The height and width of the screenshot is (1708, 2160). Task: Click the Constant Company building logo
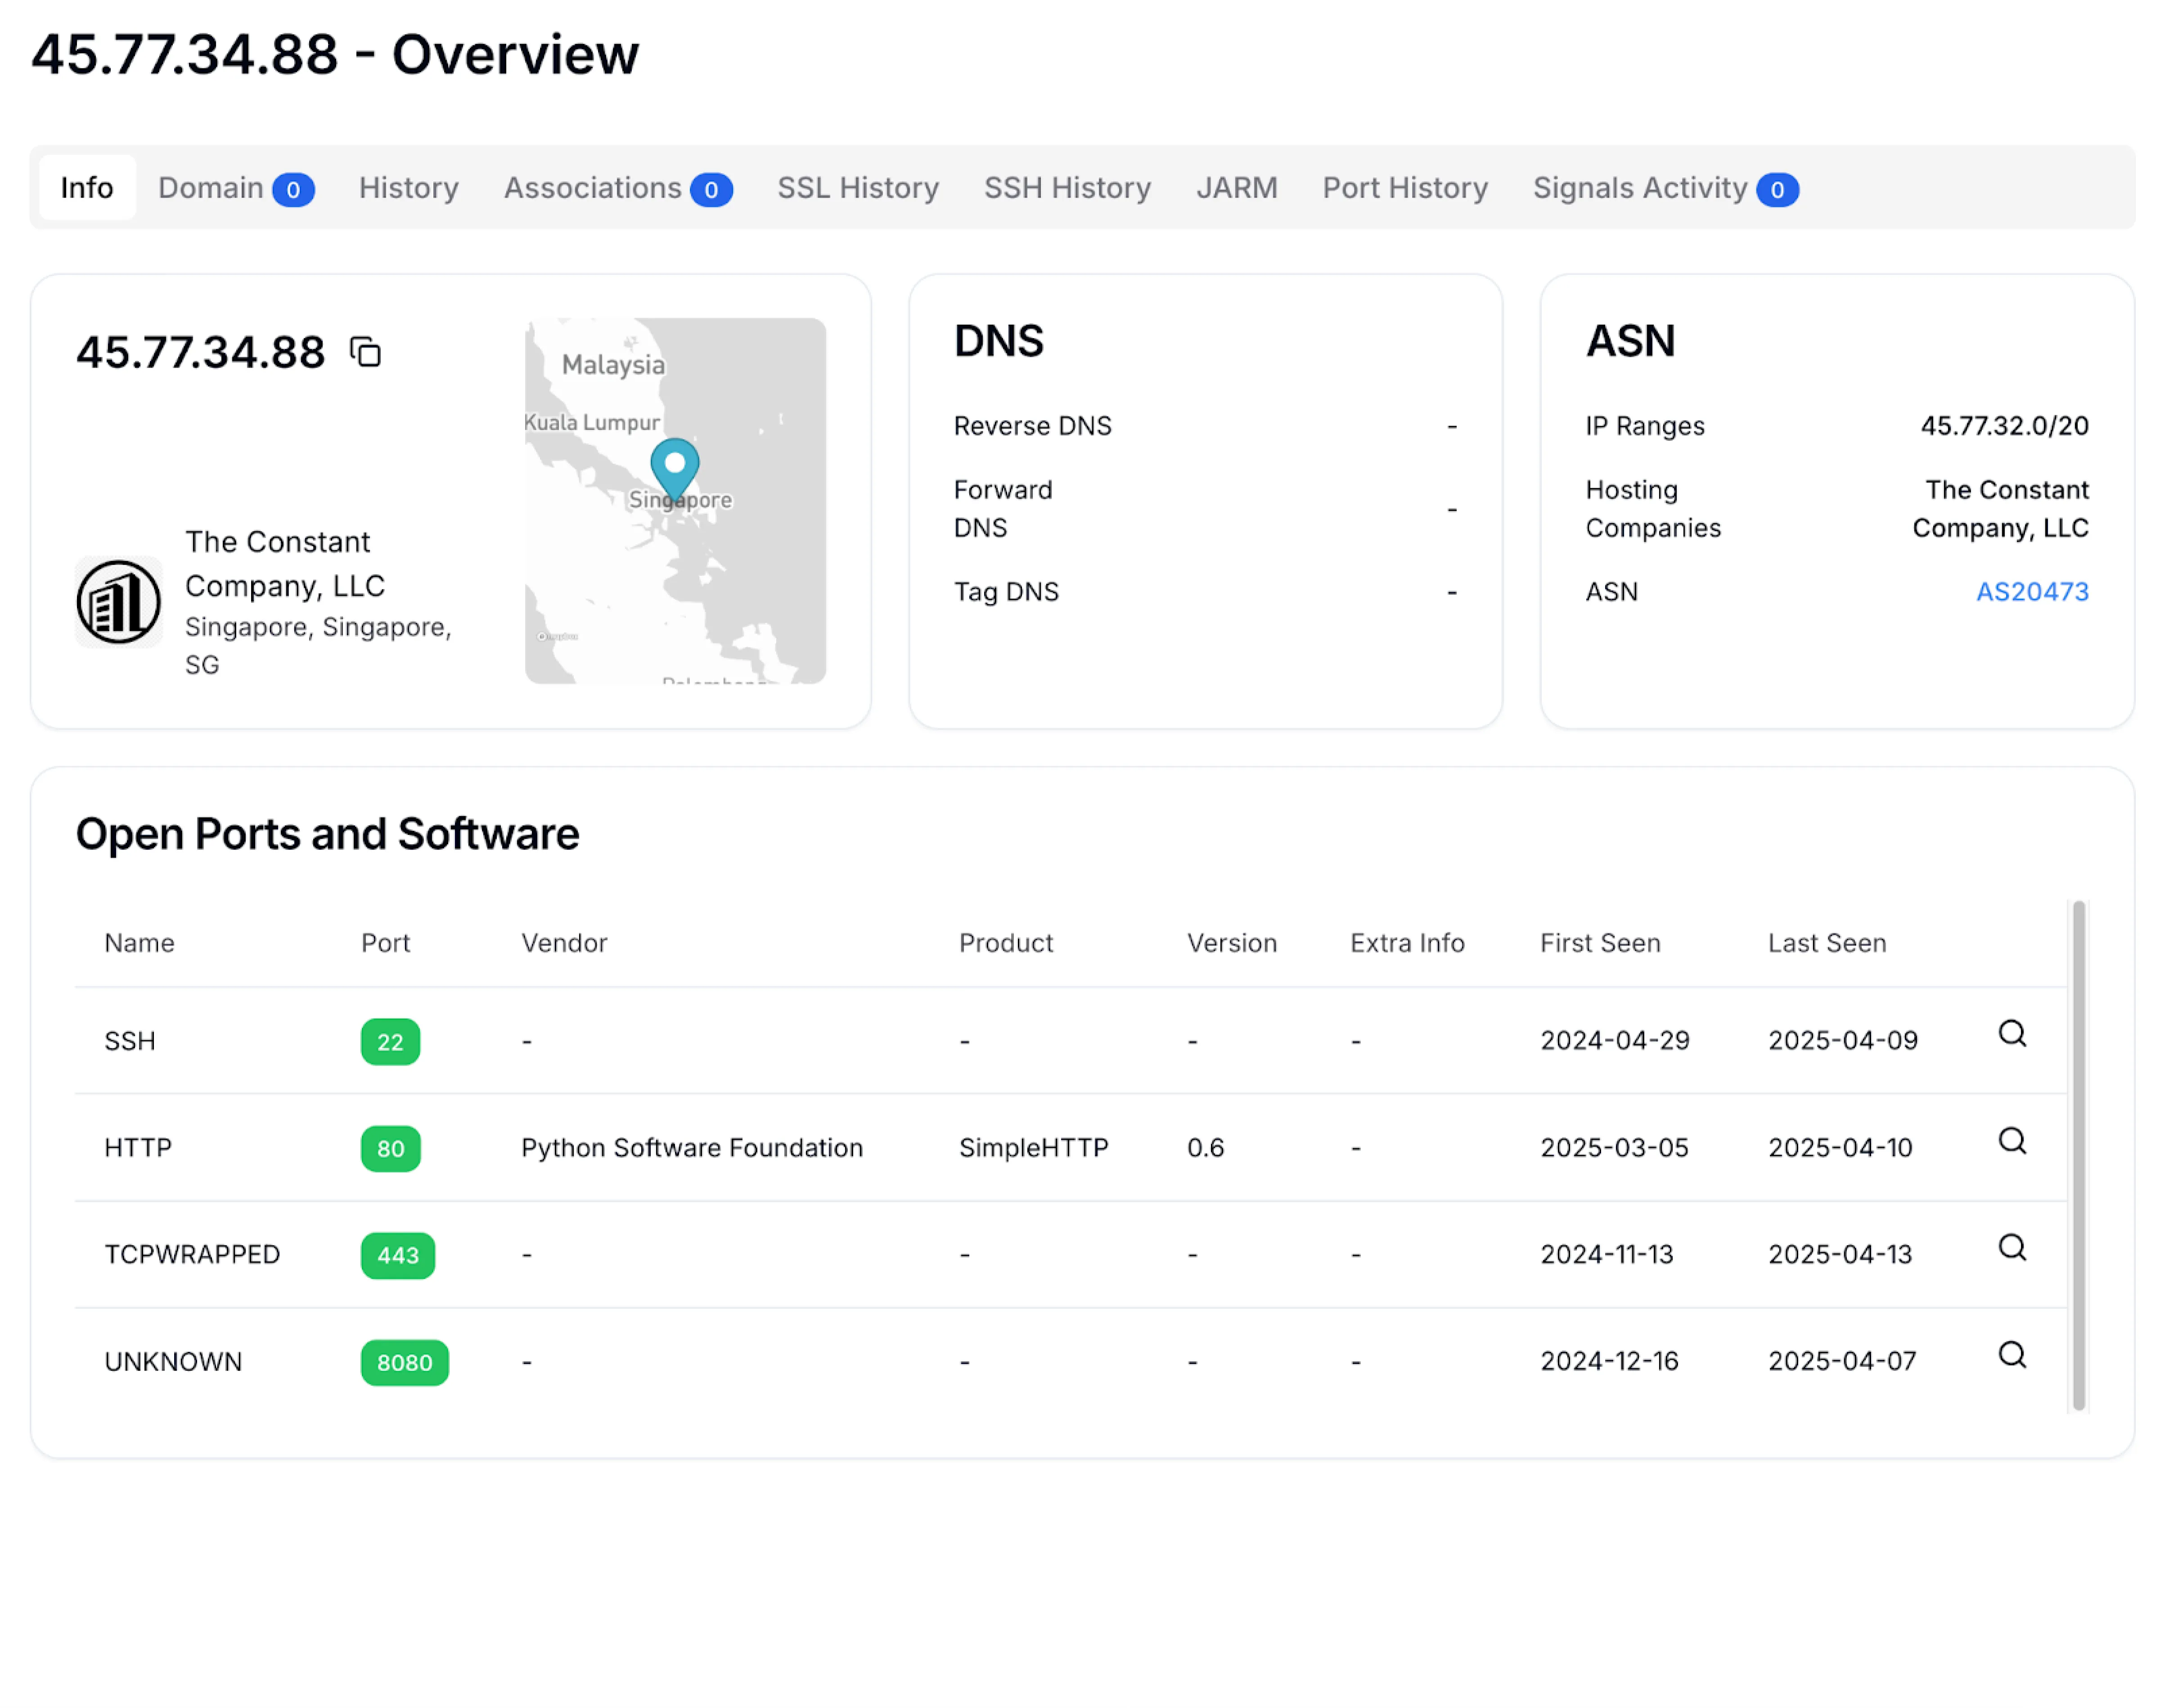tap(118, 601)
